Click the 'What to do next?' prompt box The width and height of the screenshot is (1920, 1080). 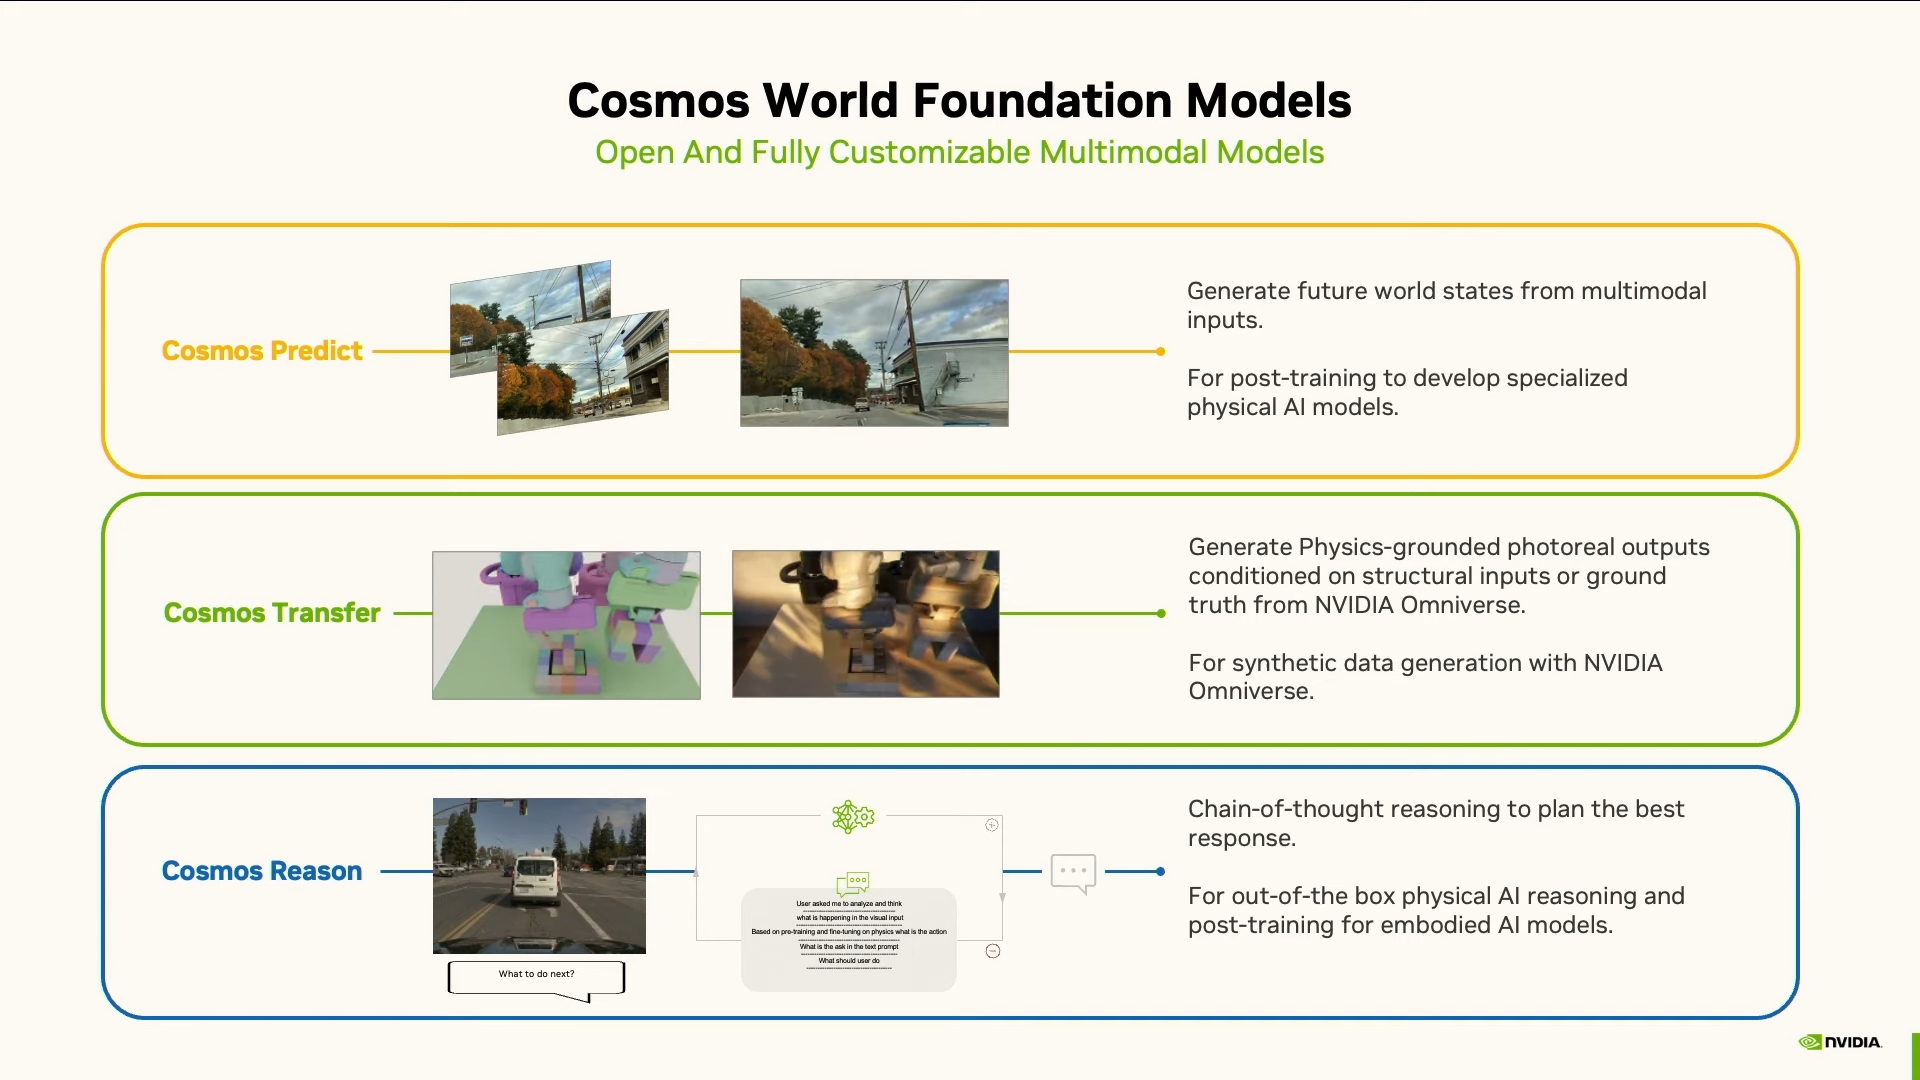[x=537, y=976]
